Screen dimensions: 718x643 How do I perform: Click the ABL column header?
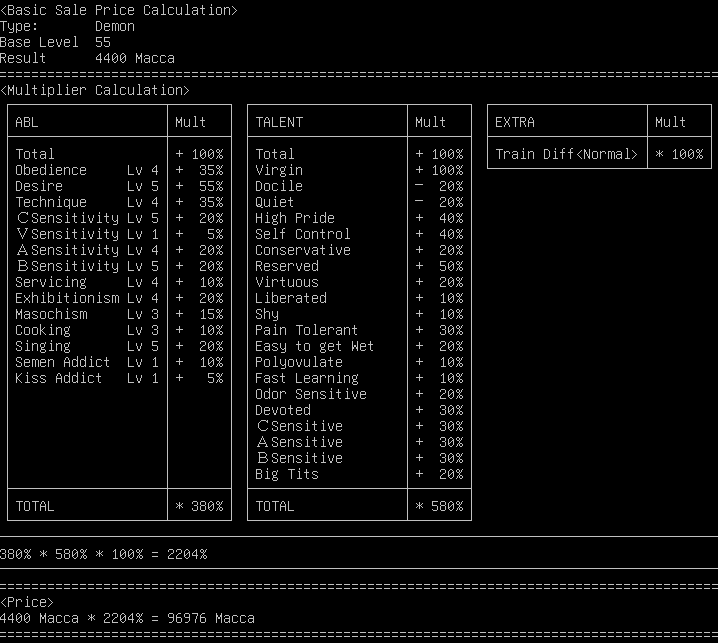point(27,122)
